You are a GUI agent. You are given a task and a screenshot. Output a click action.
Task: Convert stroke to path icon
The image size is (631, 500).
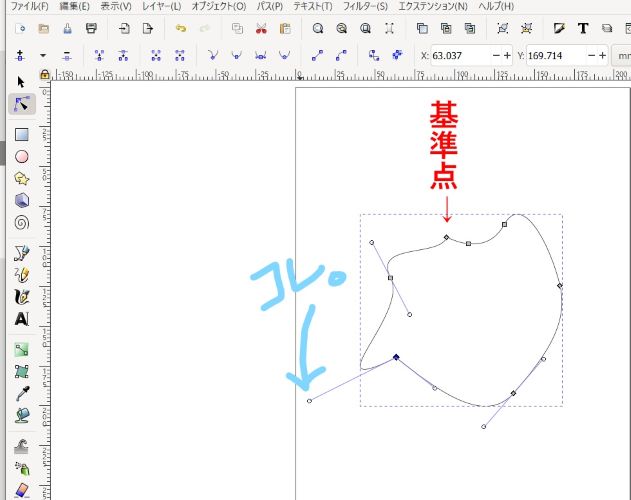pos(397,55)
